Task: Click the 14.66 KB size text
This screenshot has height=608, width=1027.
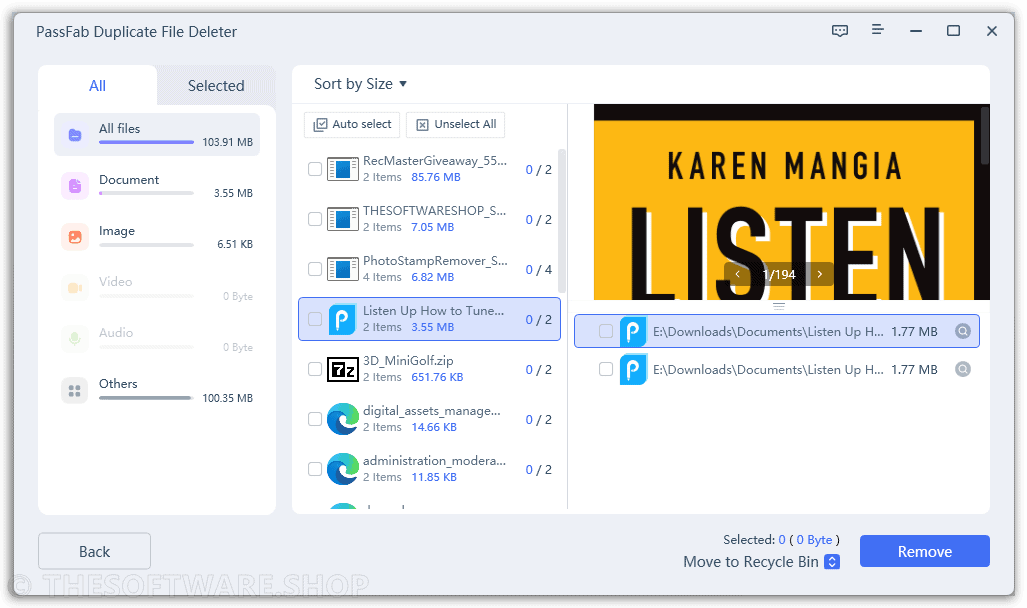Action: tap(434, 427)
